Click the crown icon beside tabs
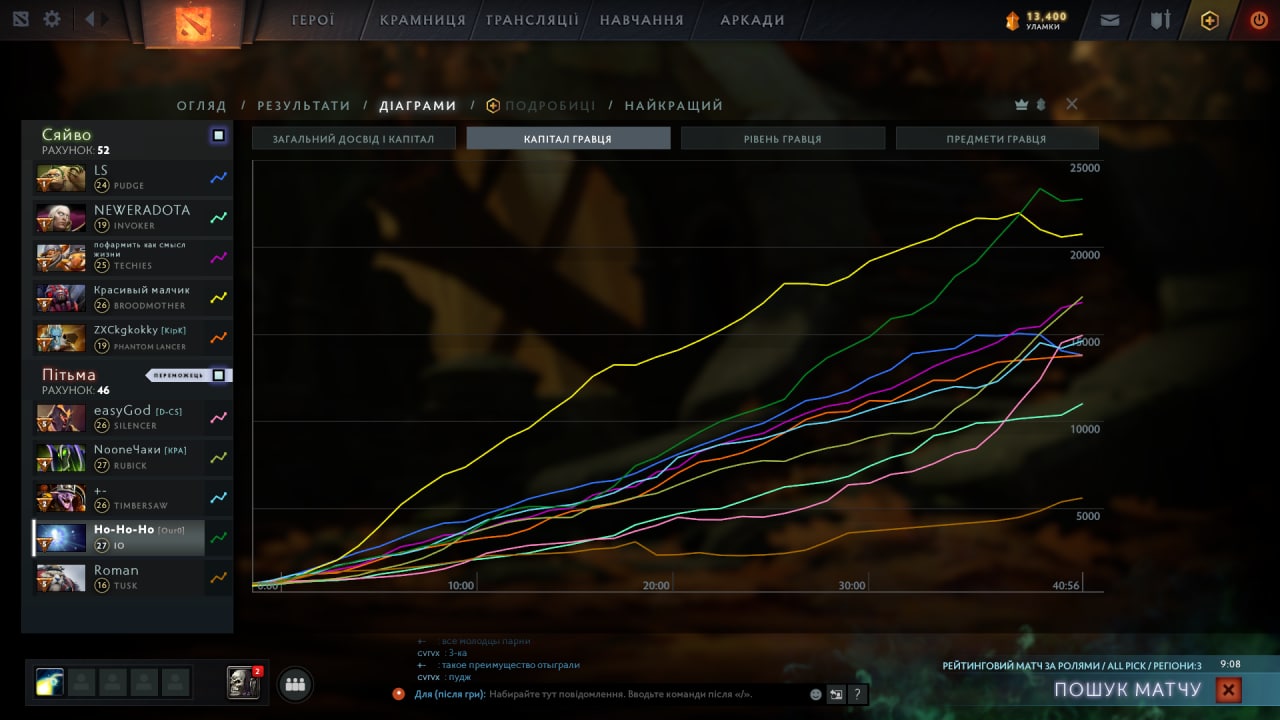This screenshot has height=720, width=1280. click(1021, 104)
